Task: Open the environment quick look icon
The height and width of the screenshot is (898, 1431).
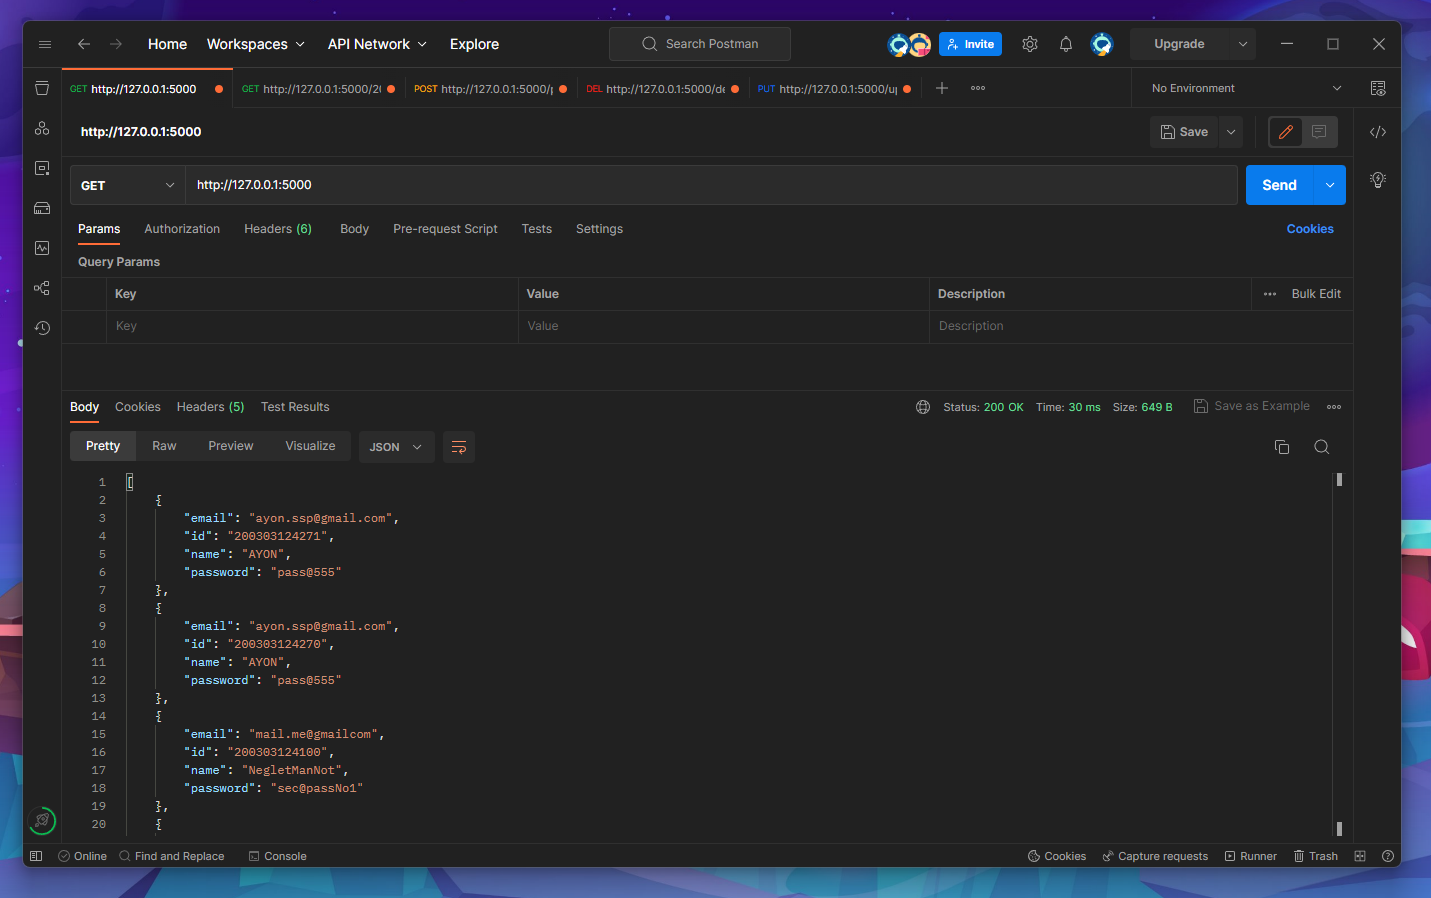Action: point(1378,88)
